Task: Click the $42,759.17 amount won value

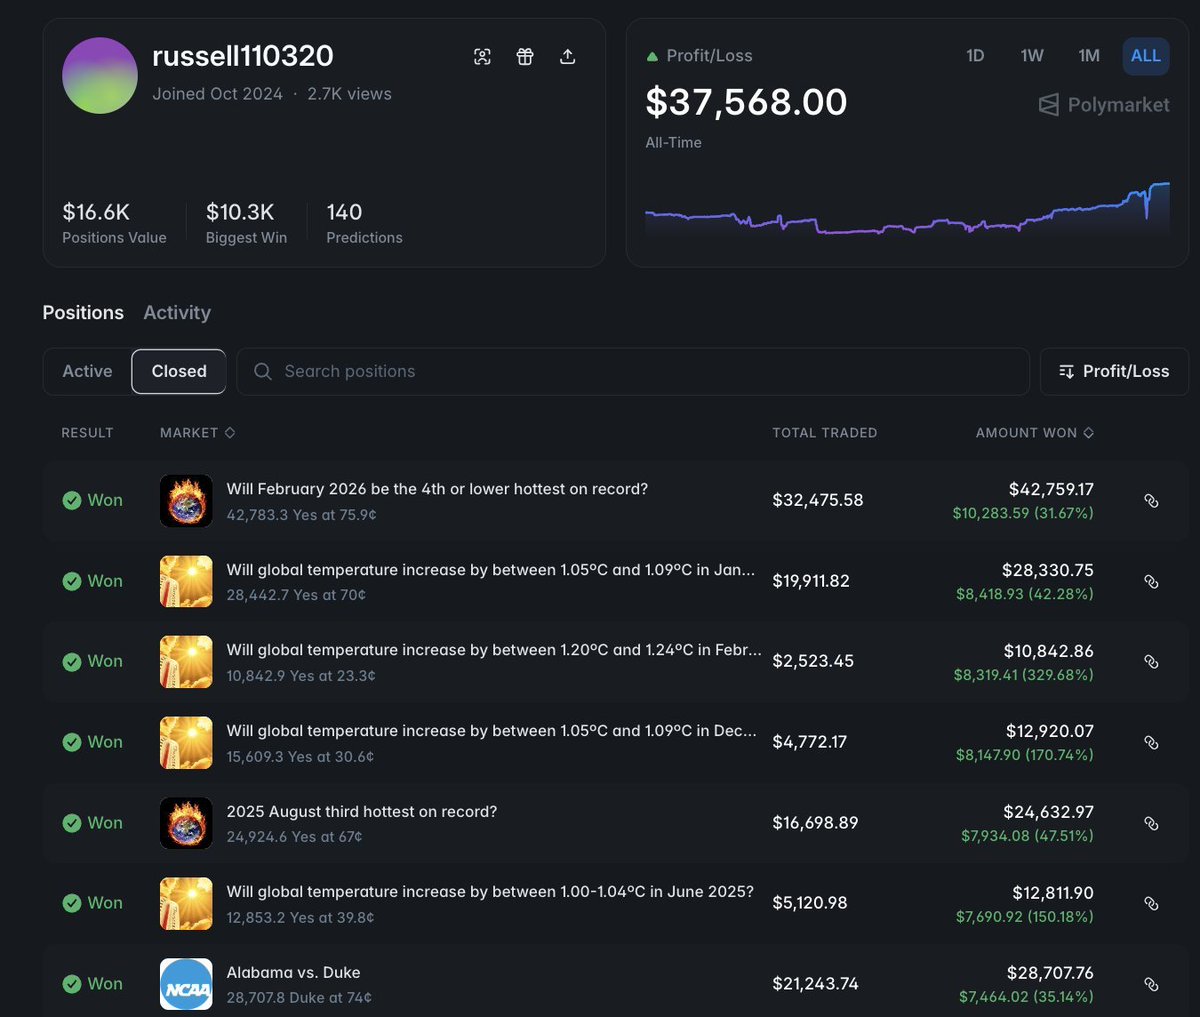Action: point(1051,489)
